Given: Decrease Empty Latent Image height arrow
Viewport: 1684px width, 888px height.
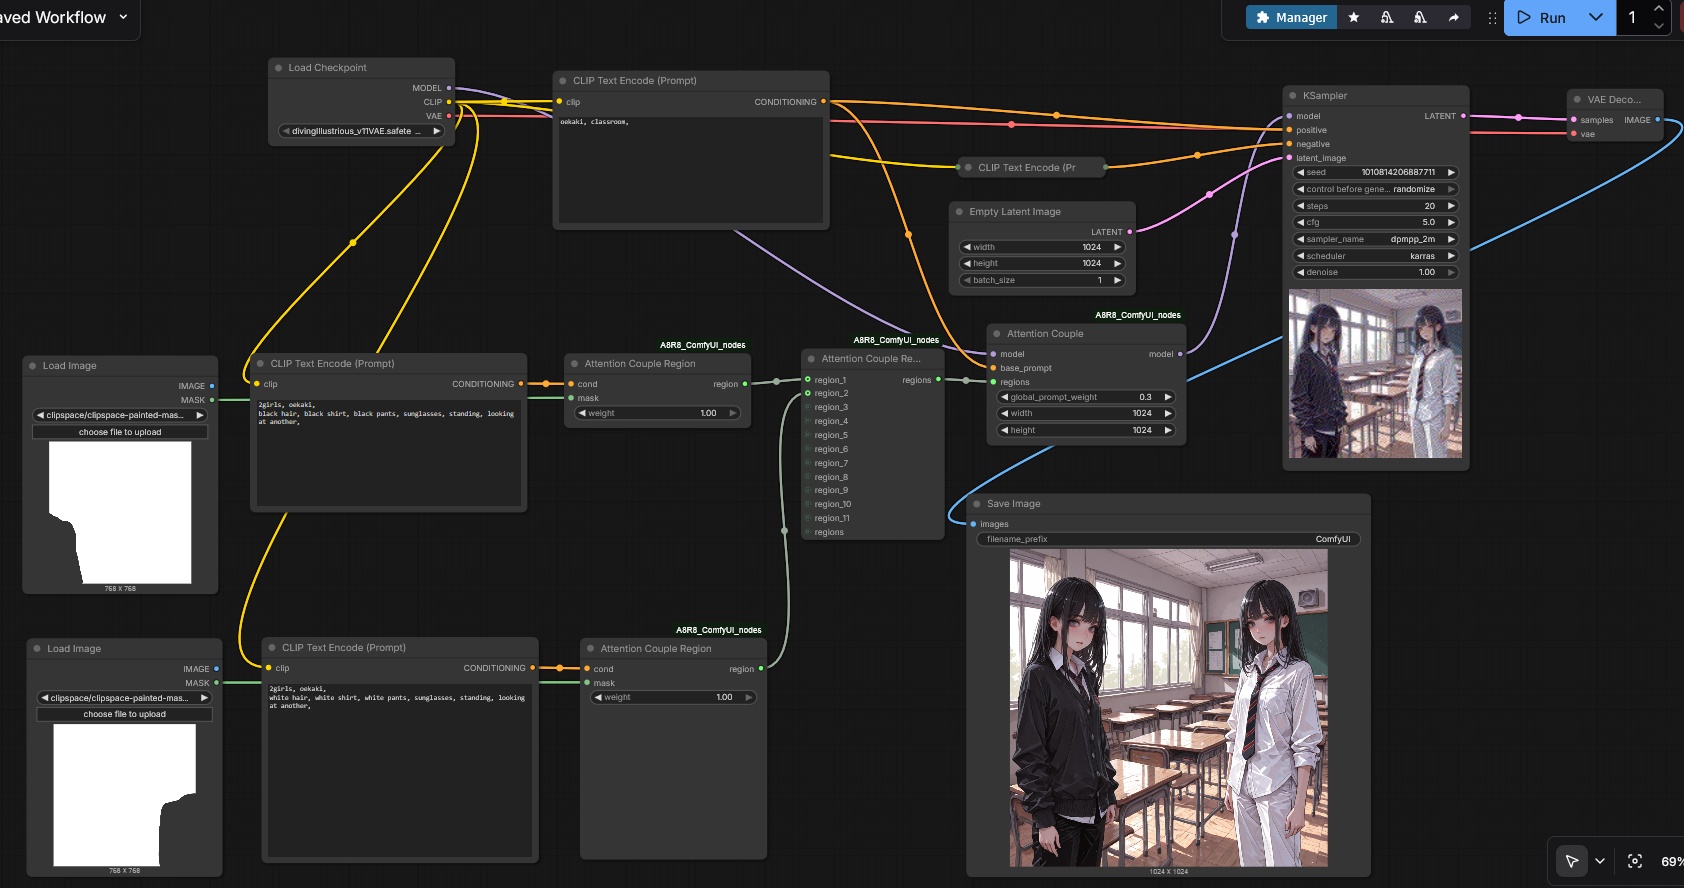Looking at the screenshot, I should tap(967, 263).
